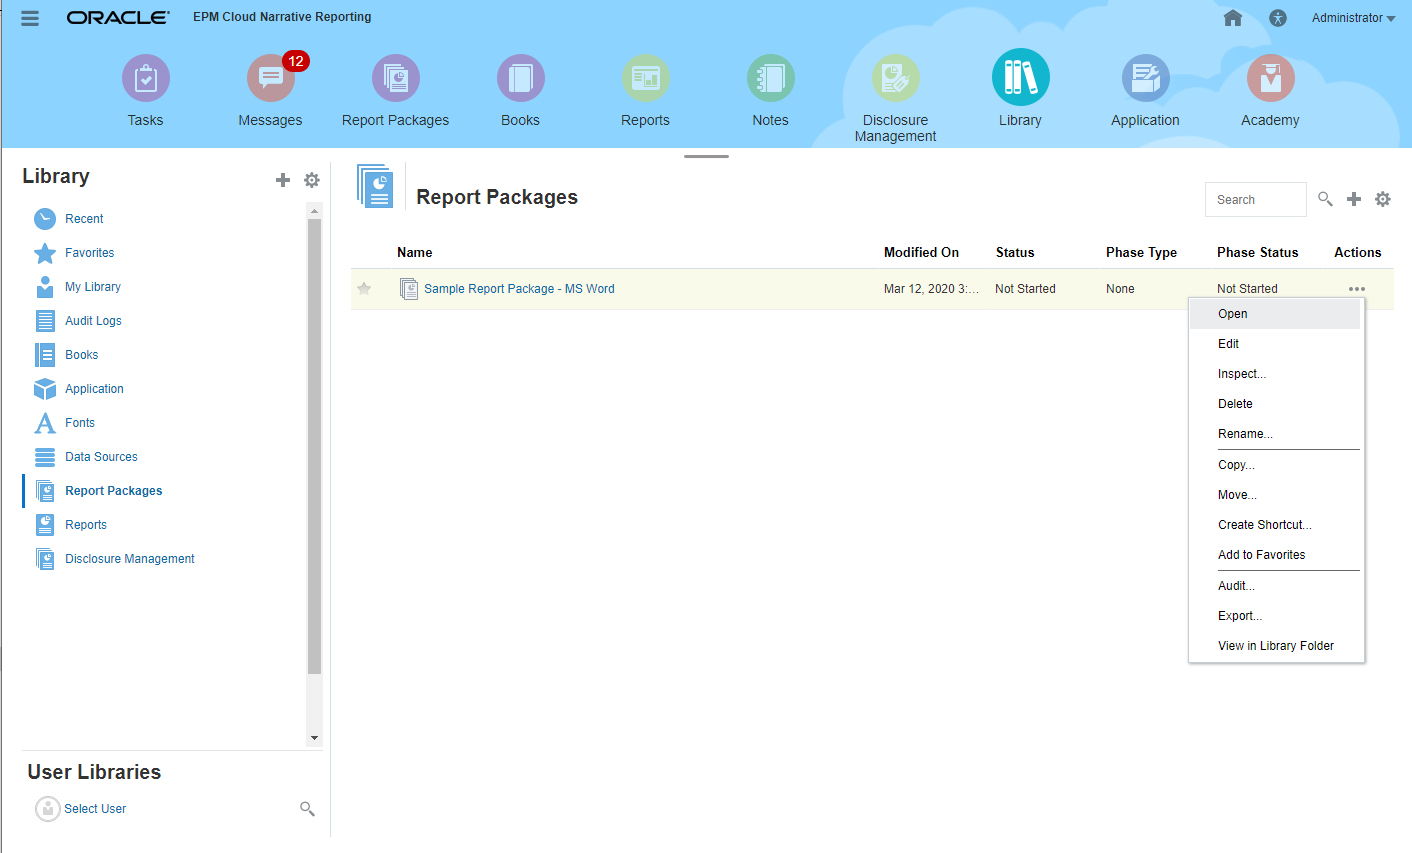This screenshot has height=853, width=1412.
Task: Open the row actions ellipsis menu
Action: pos(1356,289)
